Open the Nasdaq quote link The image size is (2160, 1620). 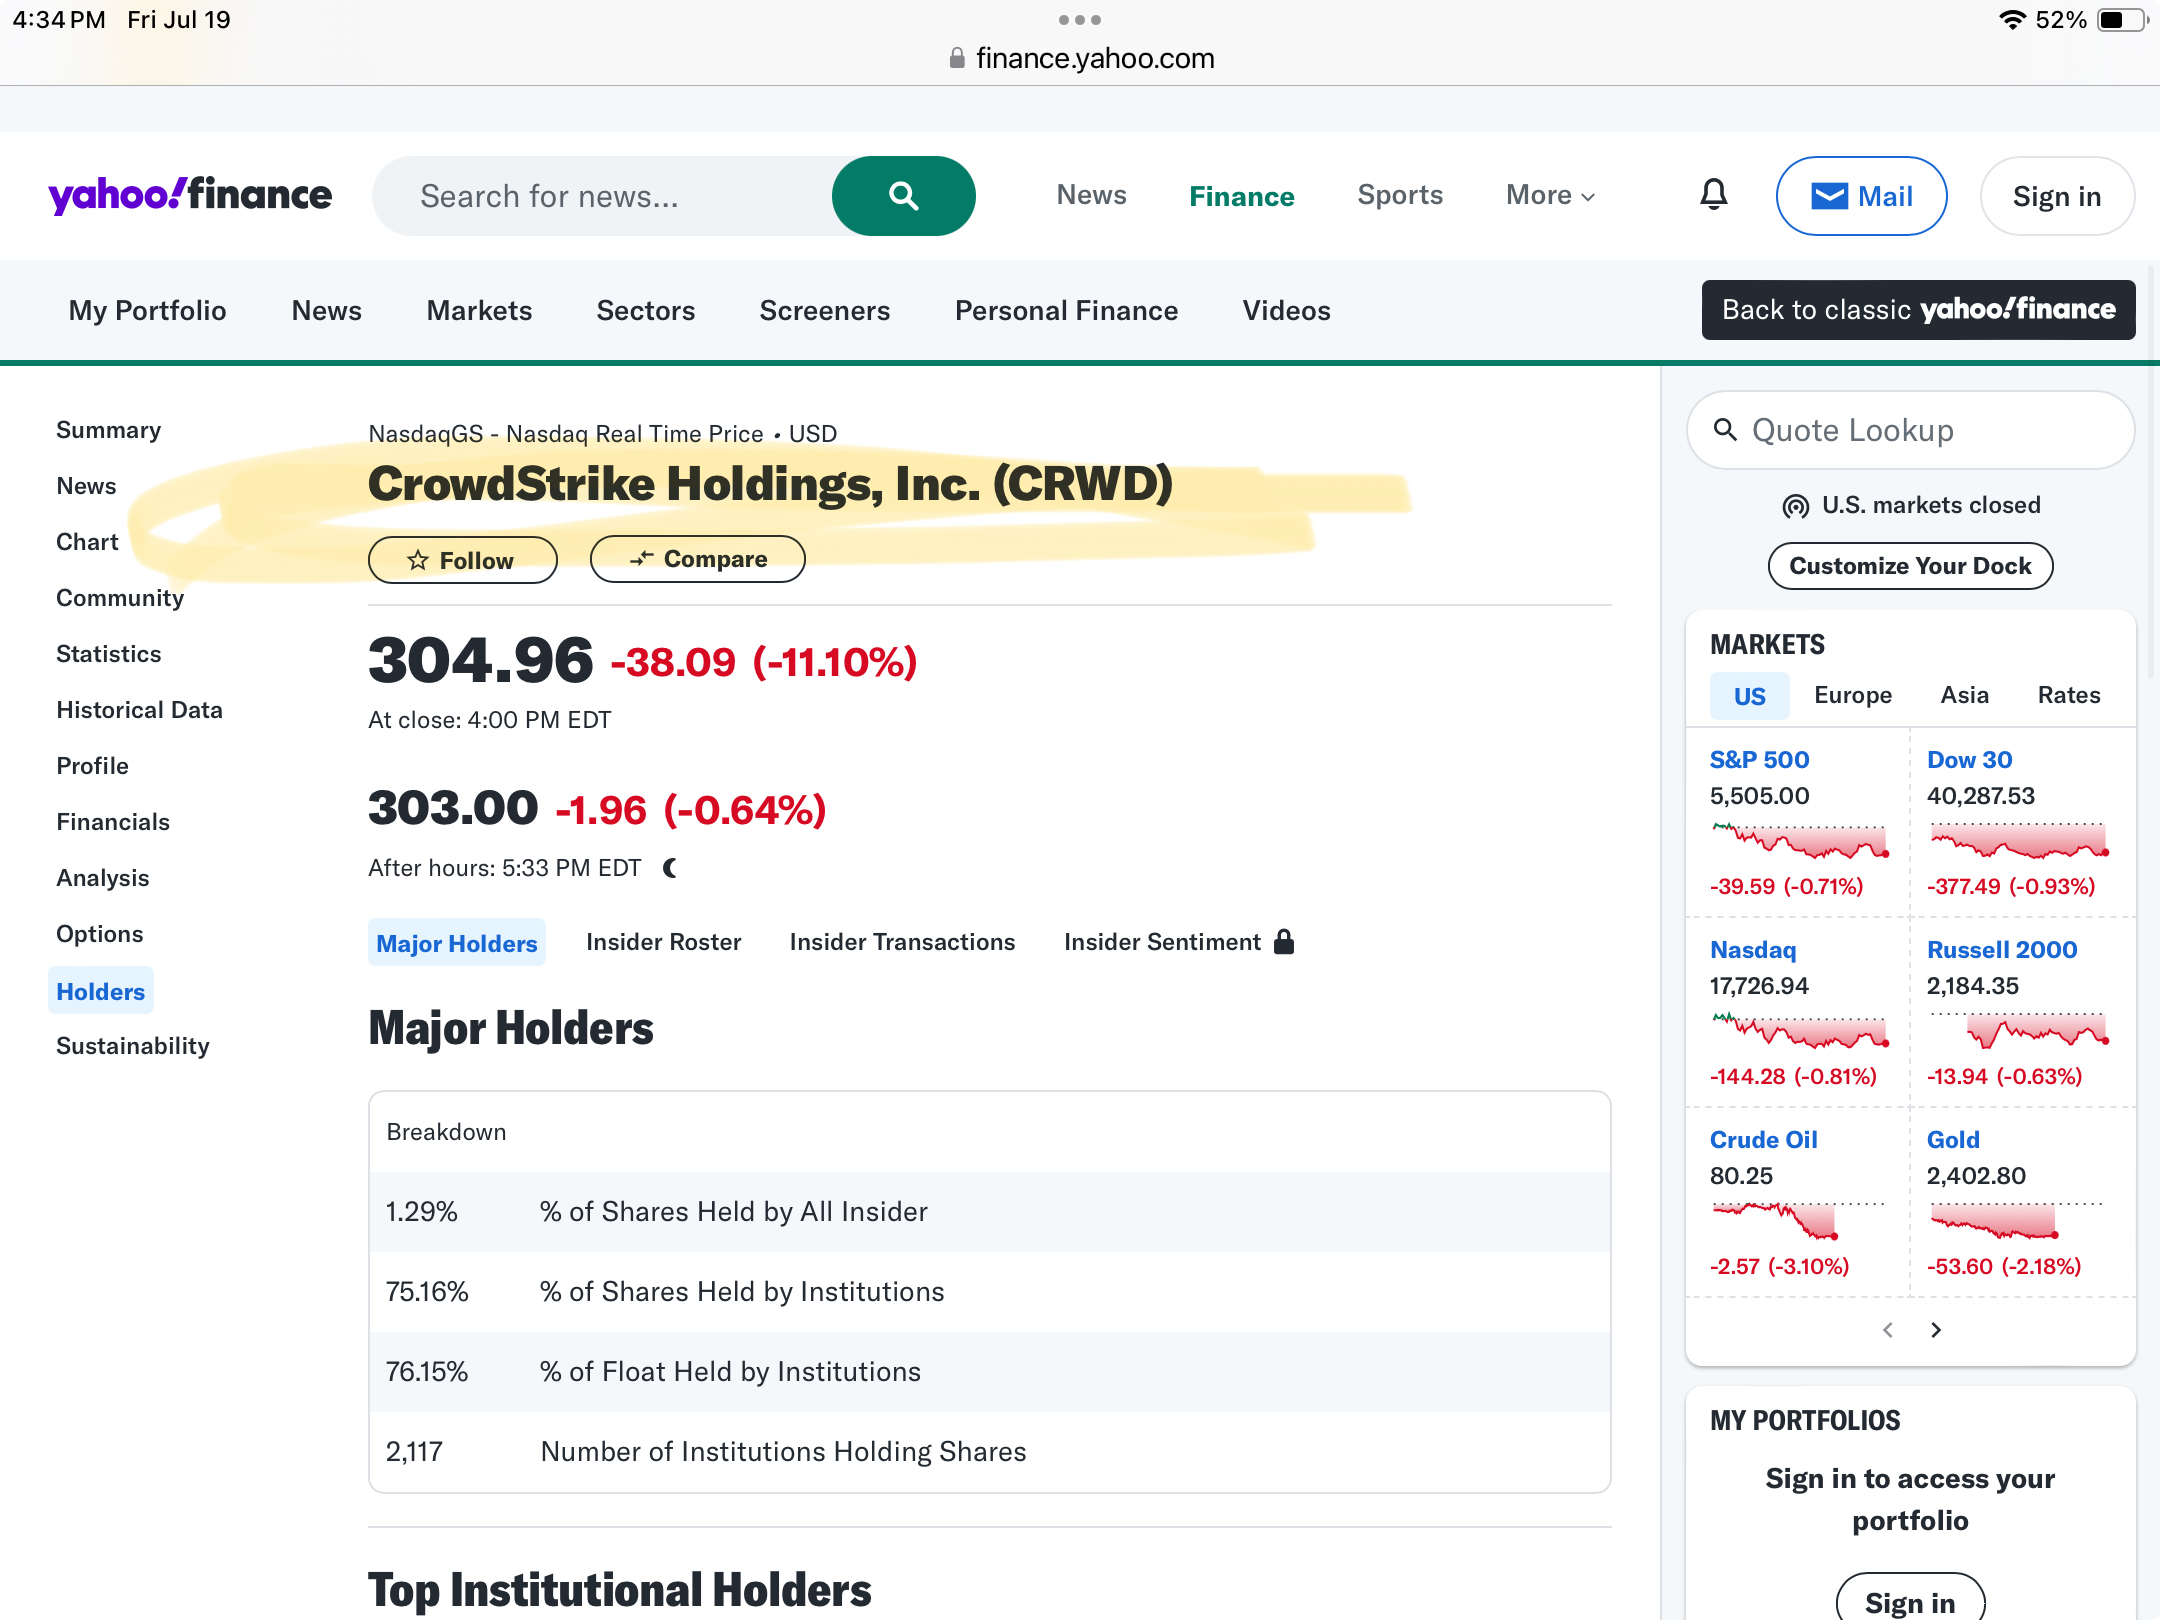pos(1753,950)
